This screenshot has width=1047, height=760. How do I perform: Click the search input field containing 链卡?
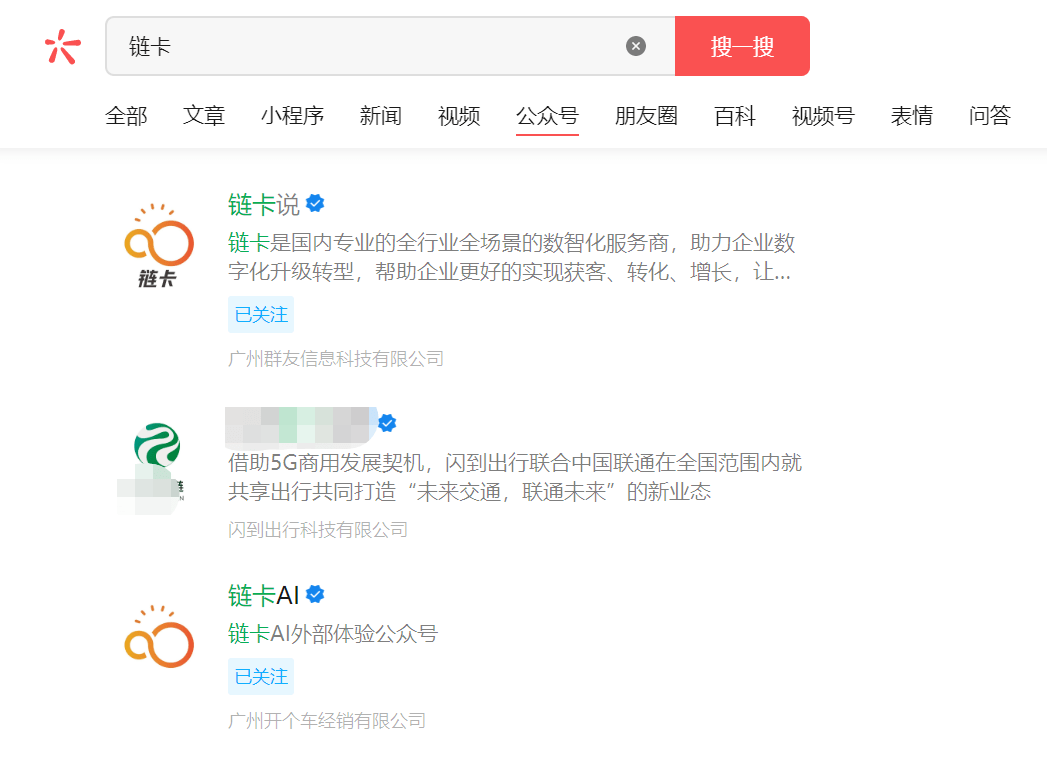[370, 46]
